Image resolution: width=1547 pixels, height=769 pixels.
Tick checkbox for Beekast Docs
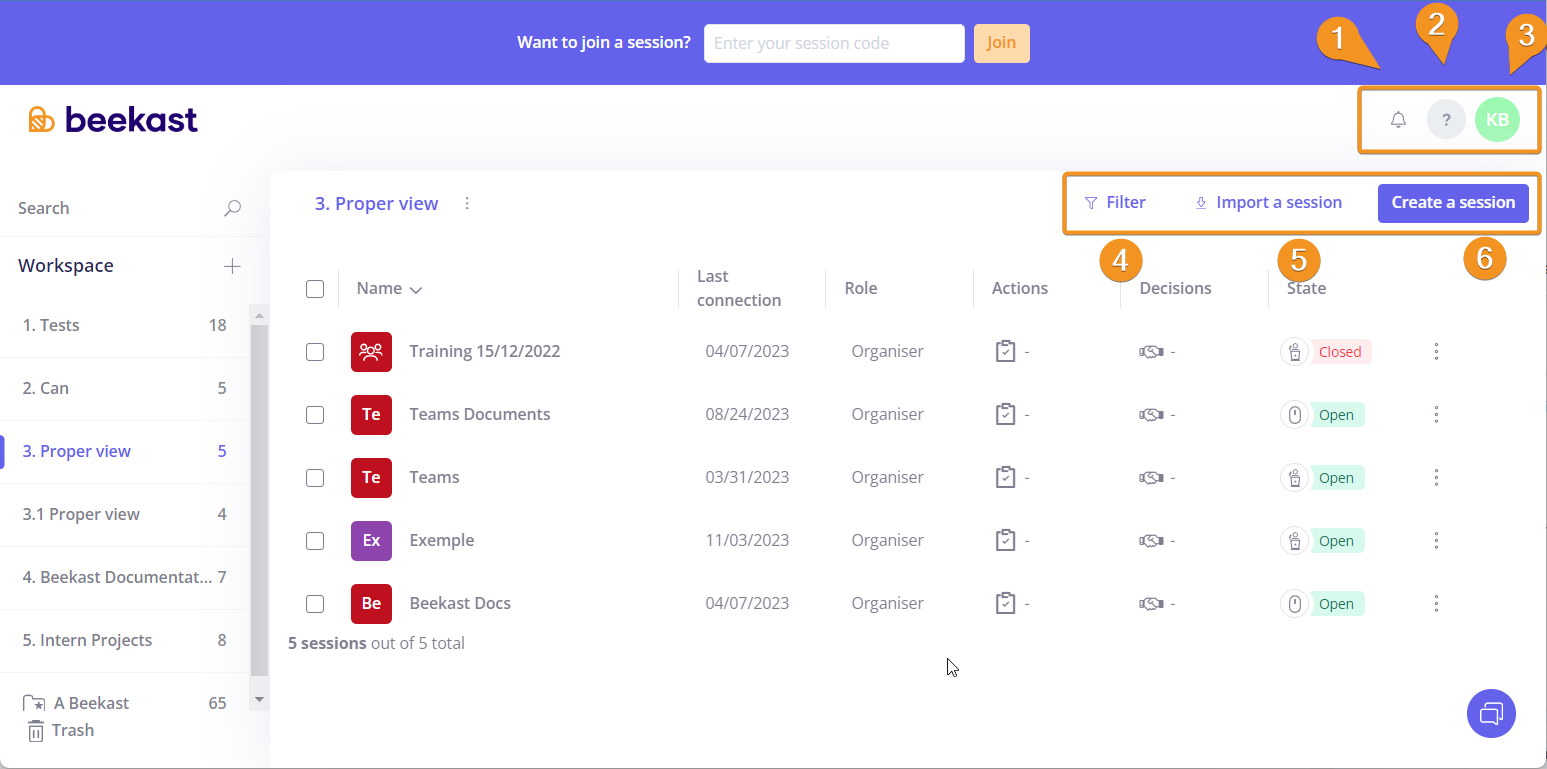click(315, 604)
